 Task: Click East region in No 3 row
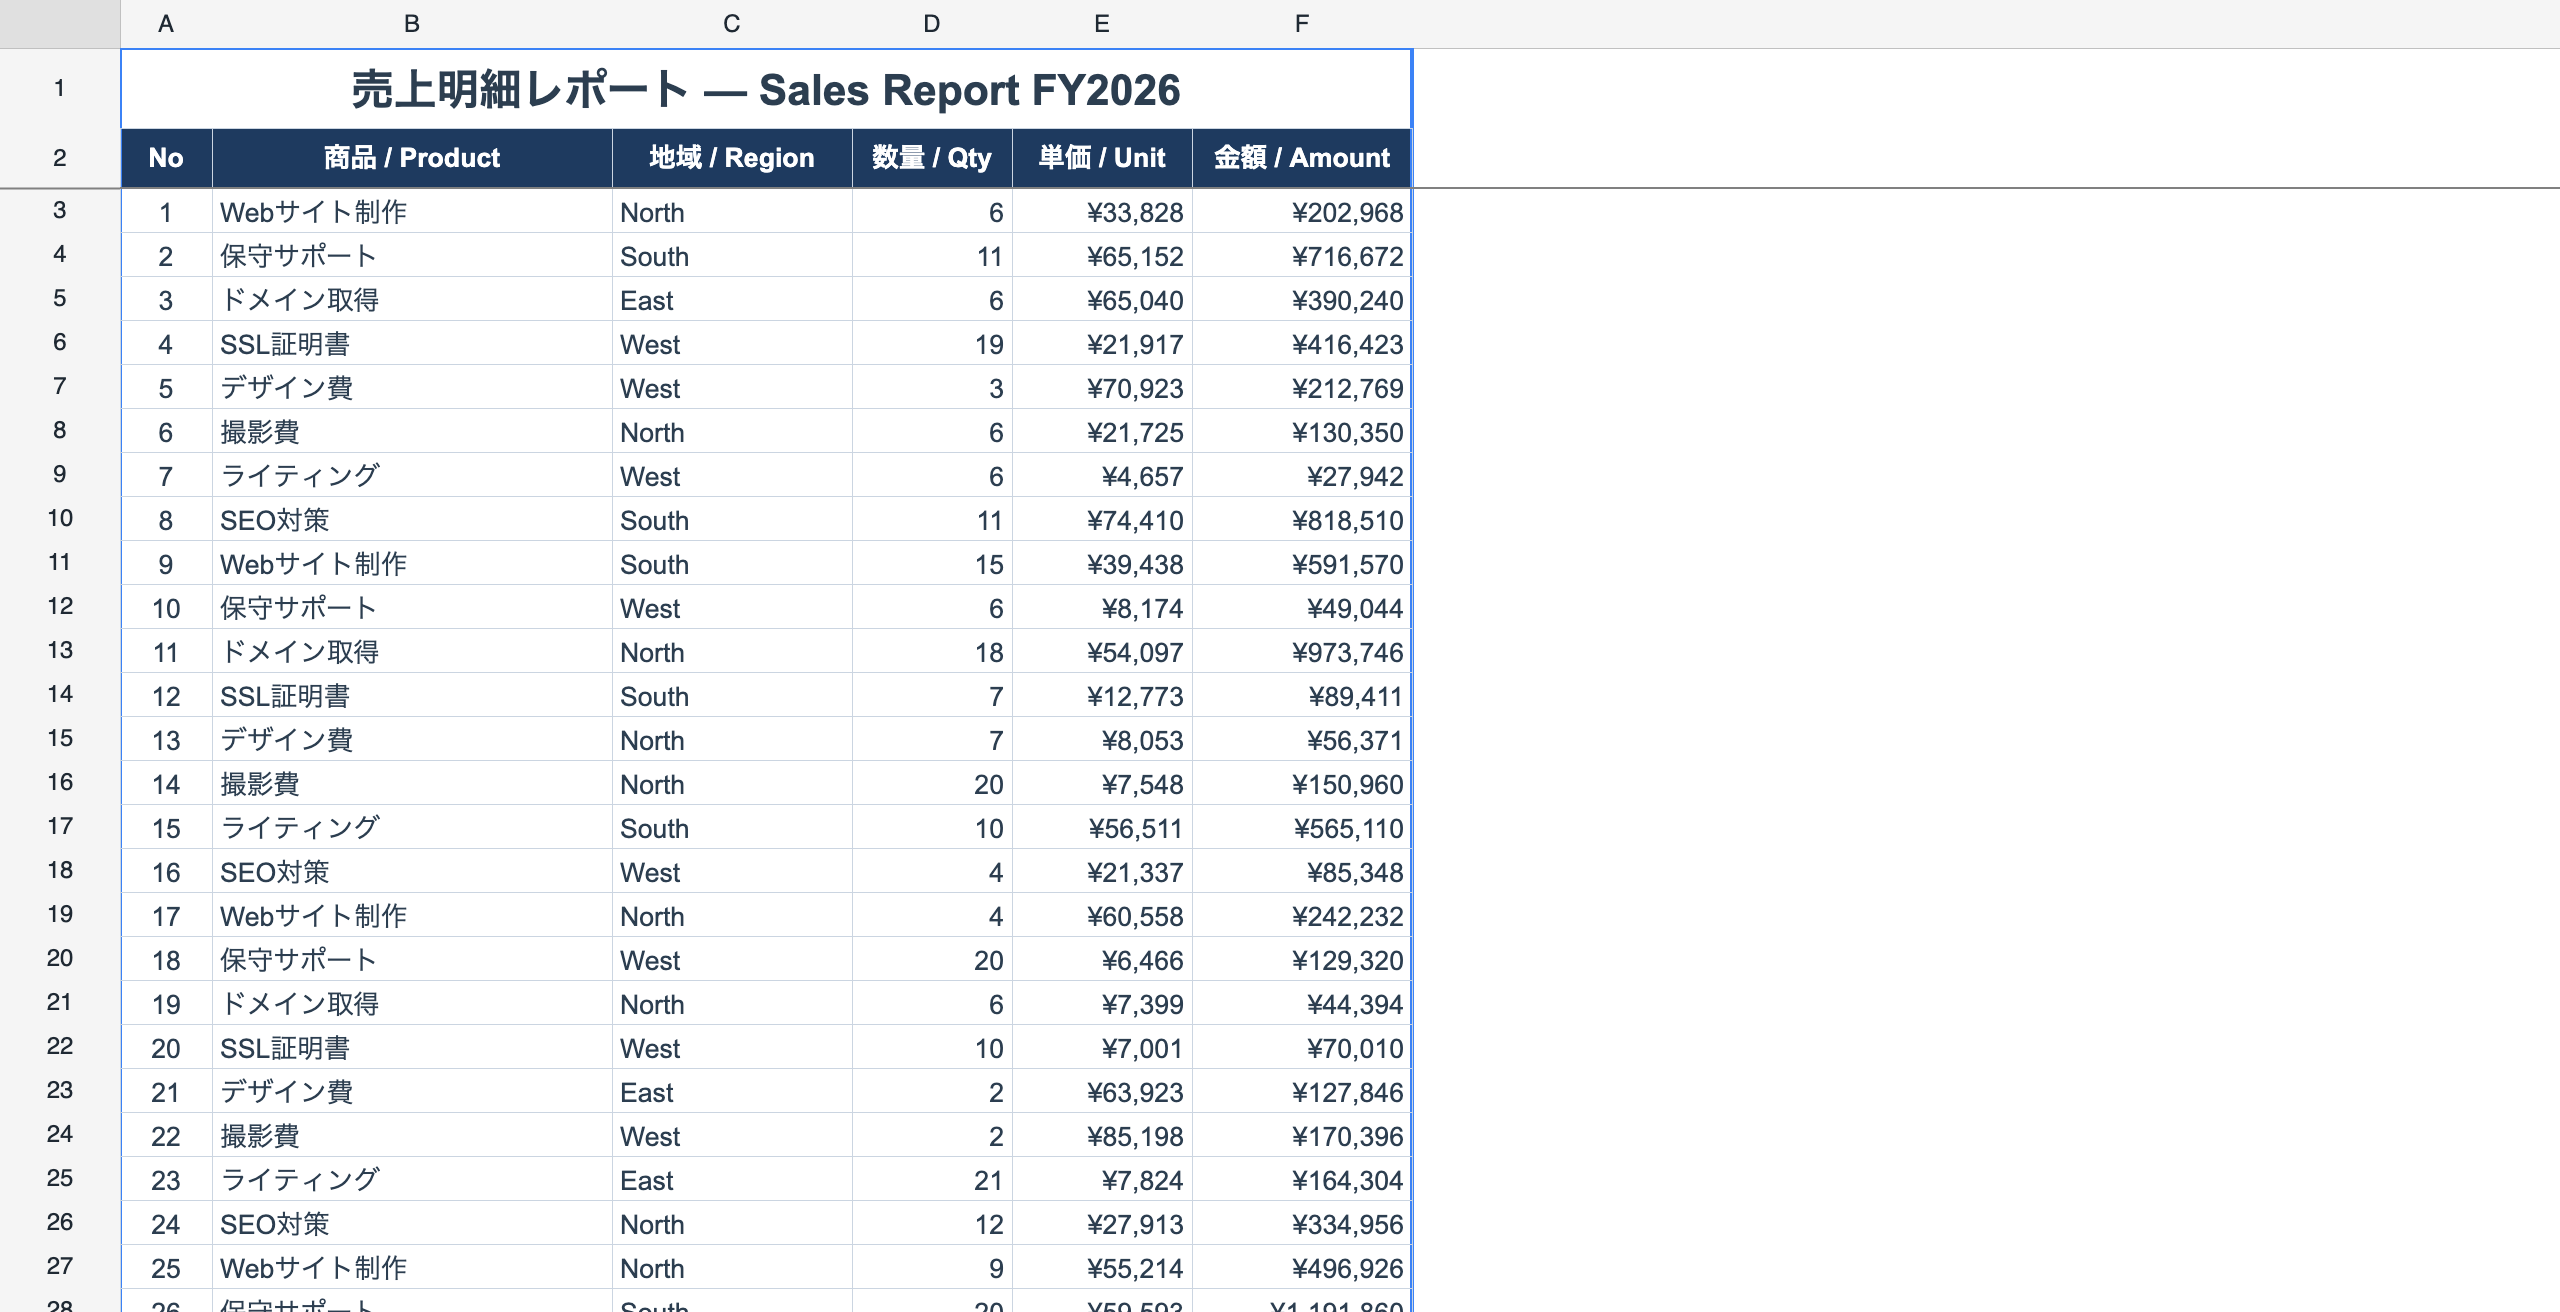(x=732, y=300)
